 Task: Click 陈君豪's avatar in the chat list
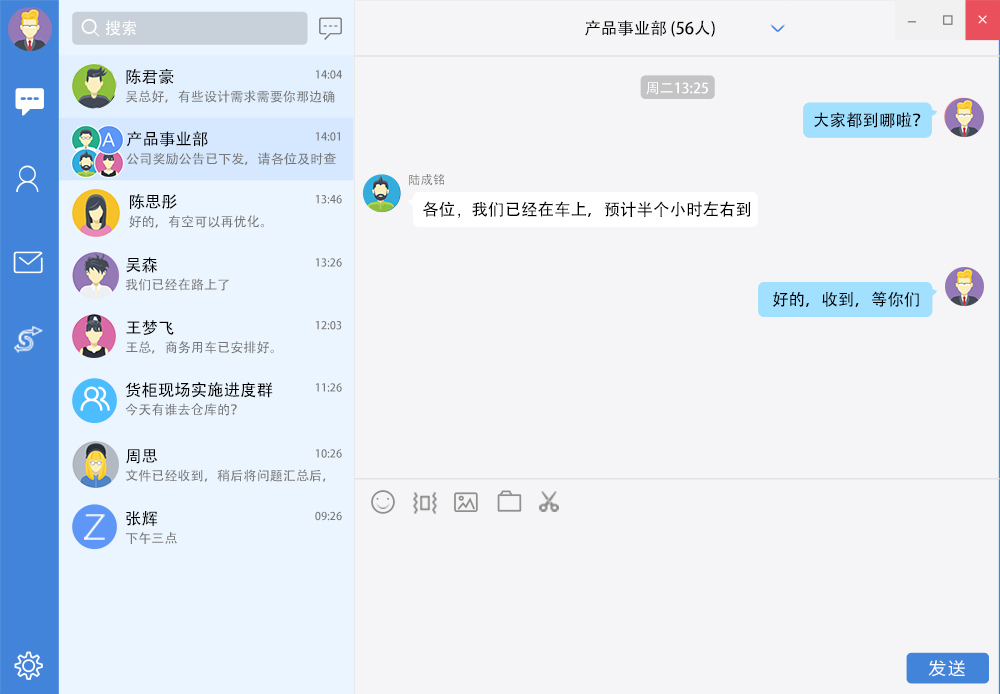coord(94,86)
